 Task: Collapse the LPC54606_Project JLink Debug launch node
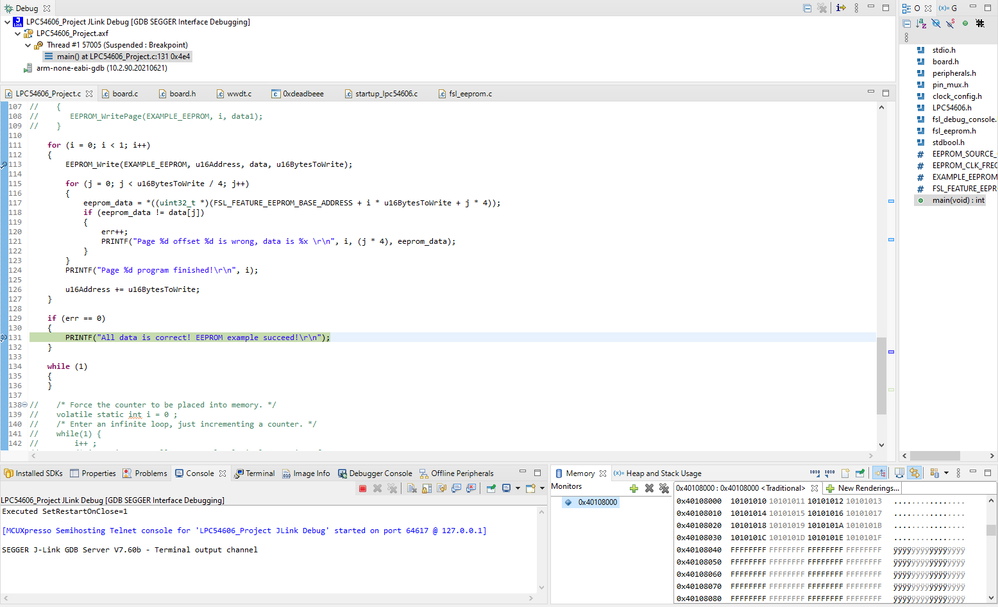click(7, 22)
